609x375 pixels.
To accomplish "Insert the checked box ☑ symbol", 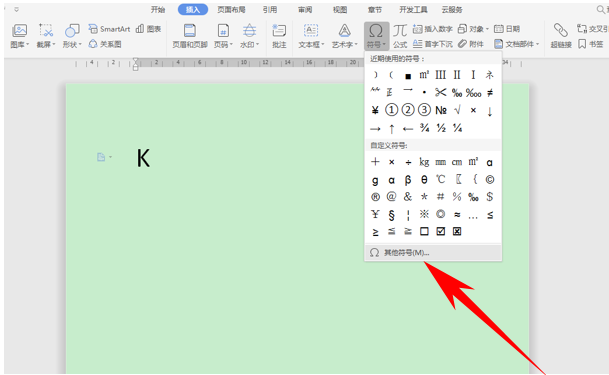I will (440, 231).
